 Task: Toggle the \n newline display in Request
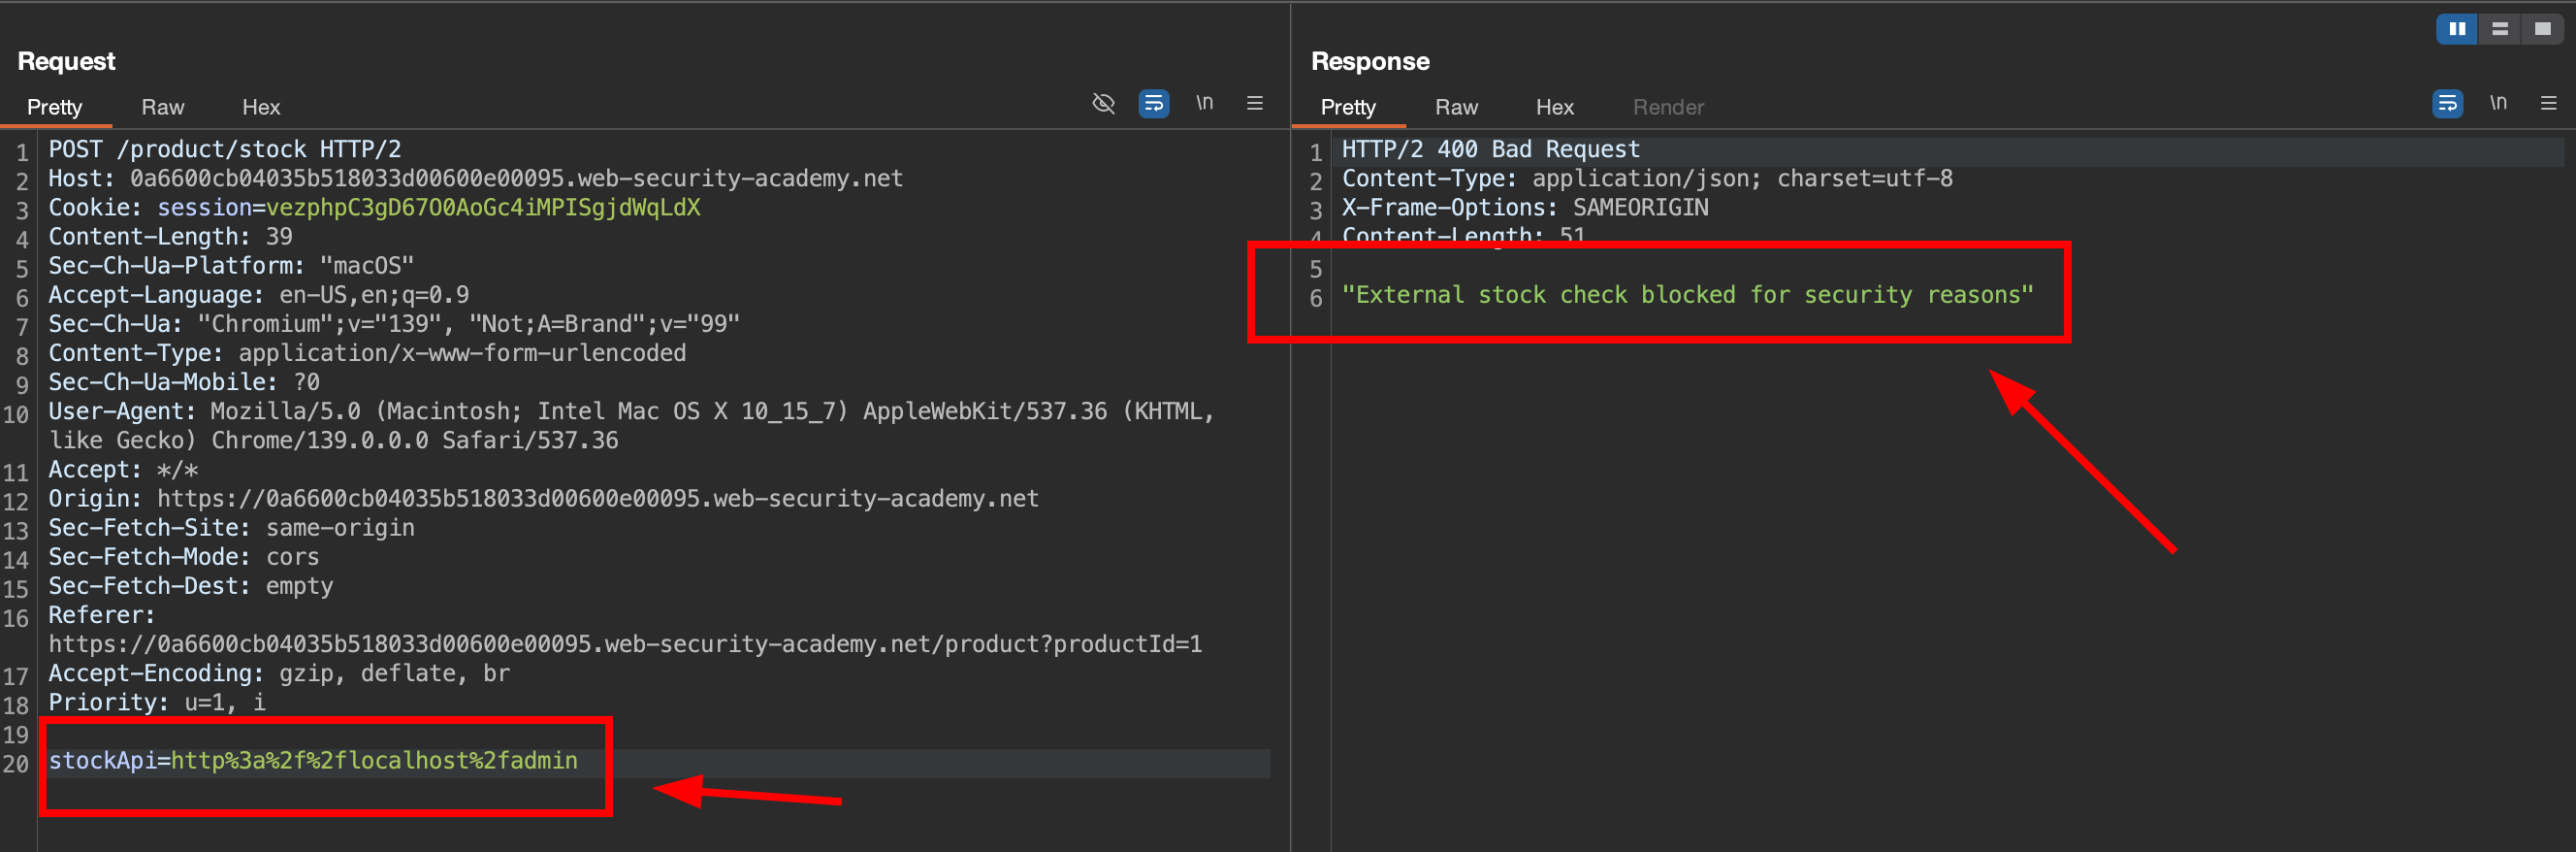[1204, 103]
